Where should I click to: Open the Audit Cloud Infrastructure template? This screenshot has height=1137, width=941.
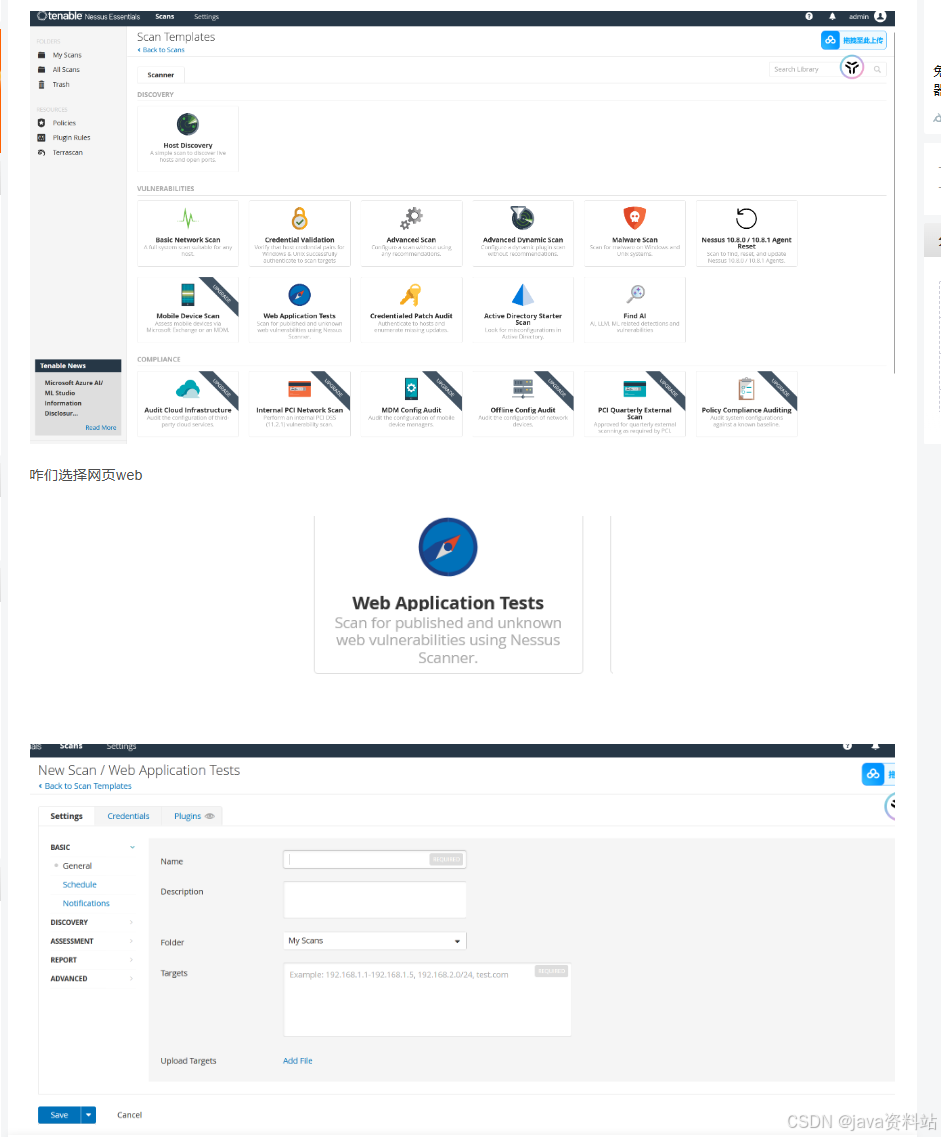pos(188,404)
